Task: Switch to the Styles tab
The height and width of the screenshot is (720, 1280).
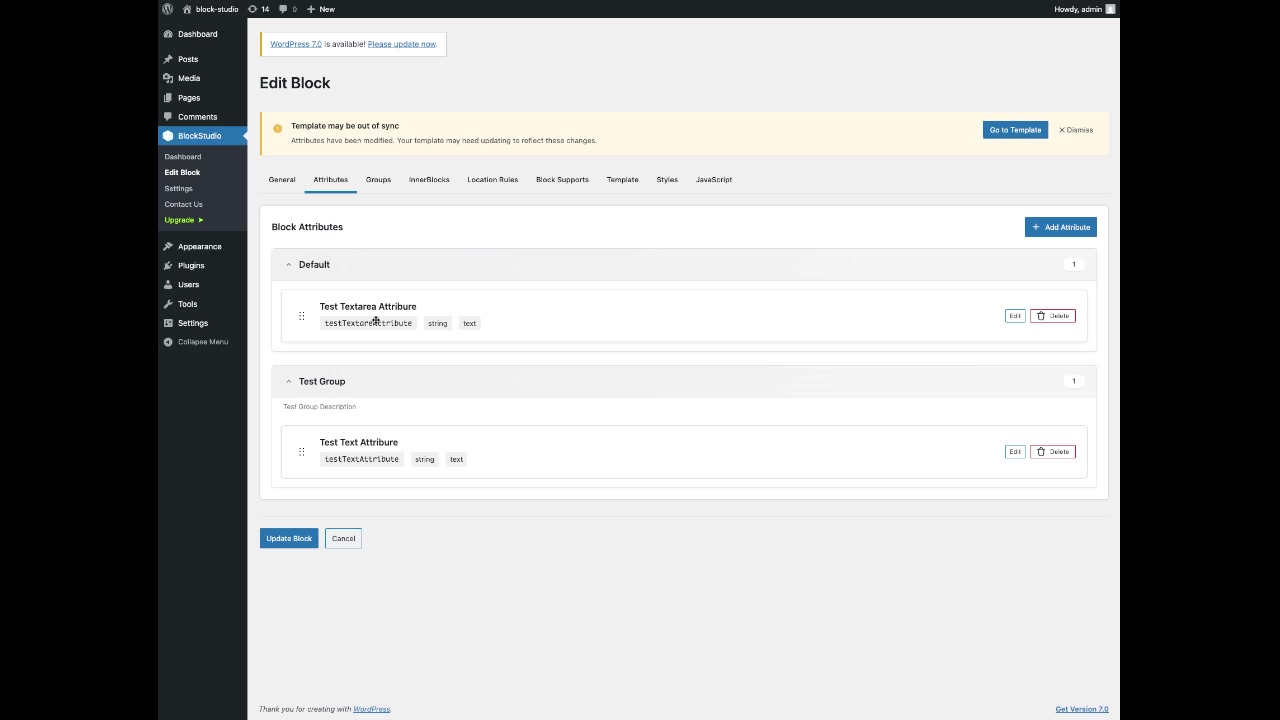Action: coord(667,180)
